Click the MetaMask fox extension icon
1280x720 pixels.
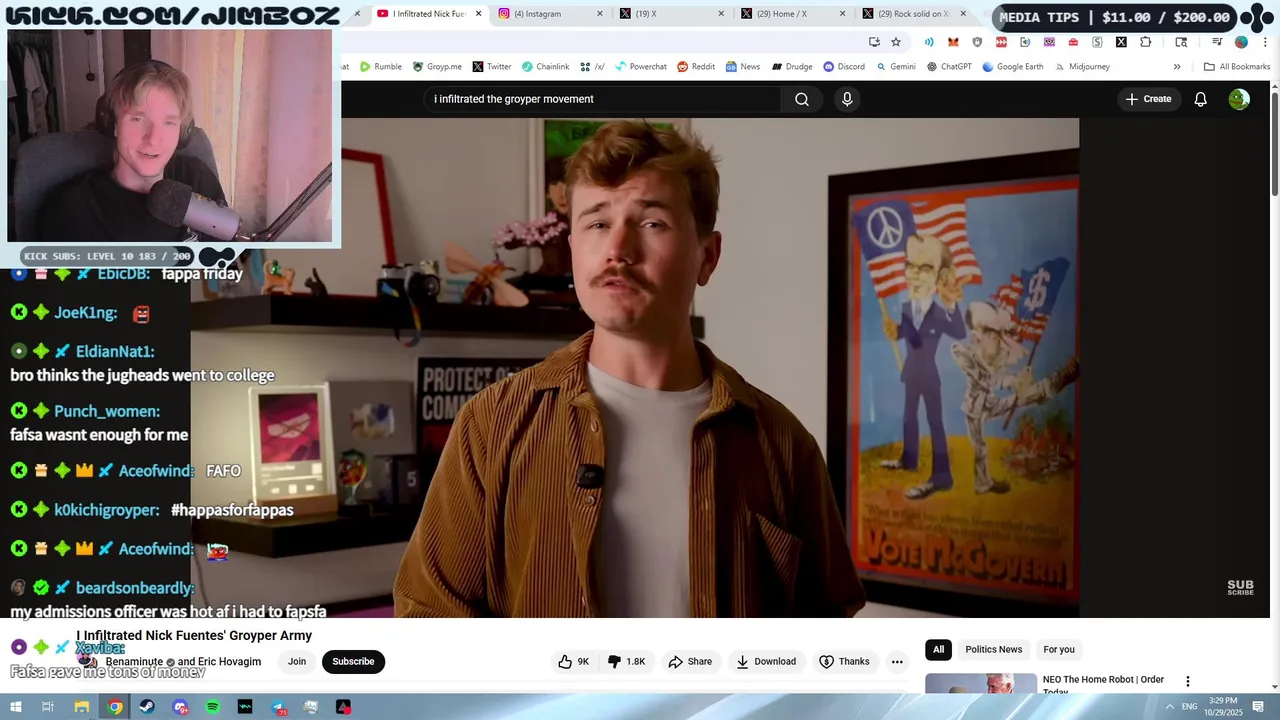pos(953,42)
